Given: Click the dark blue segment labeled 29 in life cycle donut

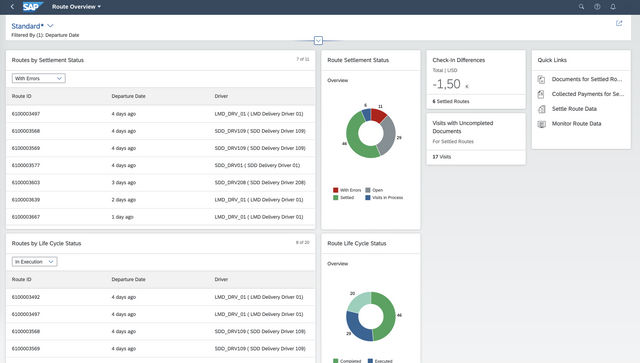Looking at the screenshot, I should pyautogui.click(x=356, y=327).
